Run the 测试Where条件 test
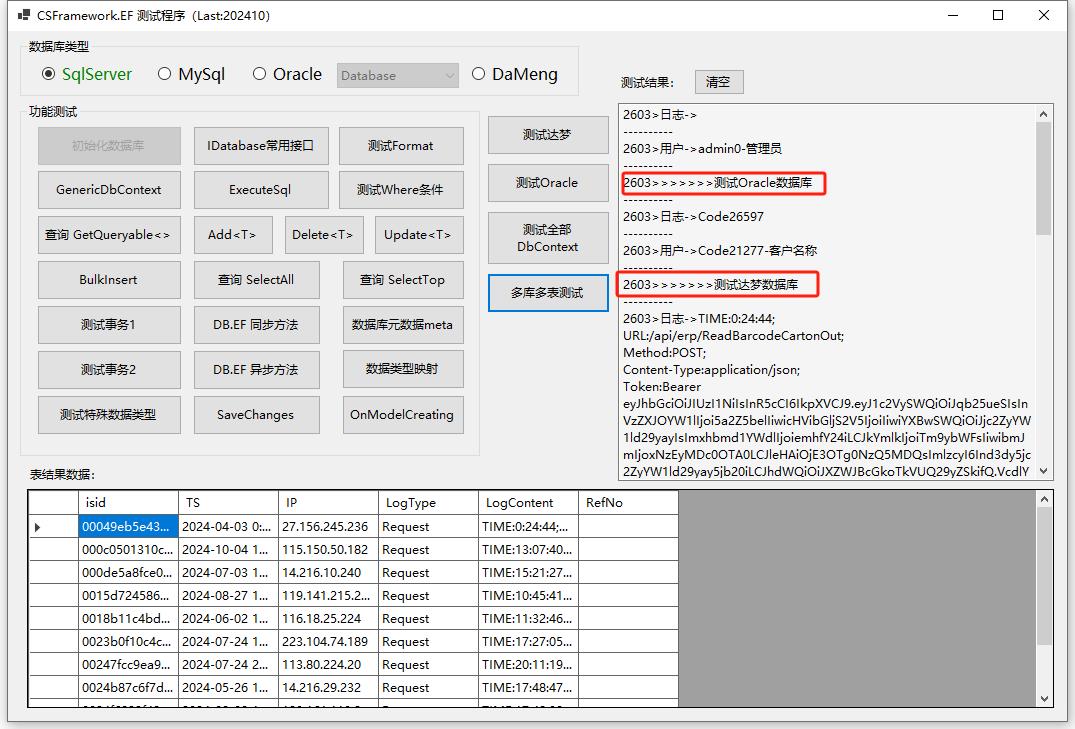Screen dimensions: 1075x729 (403, 190)
